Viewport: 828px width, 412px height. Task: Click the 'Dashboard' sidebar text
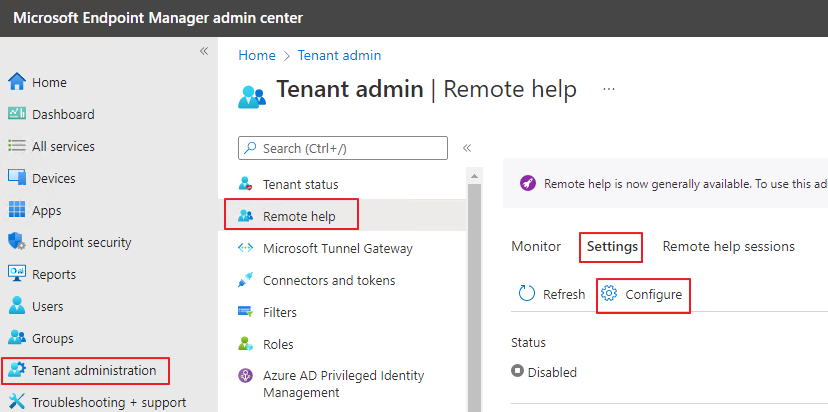click(63, 114)
